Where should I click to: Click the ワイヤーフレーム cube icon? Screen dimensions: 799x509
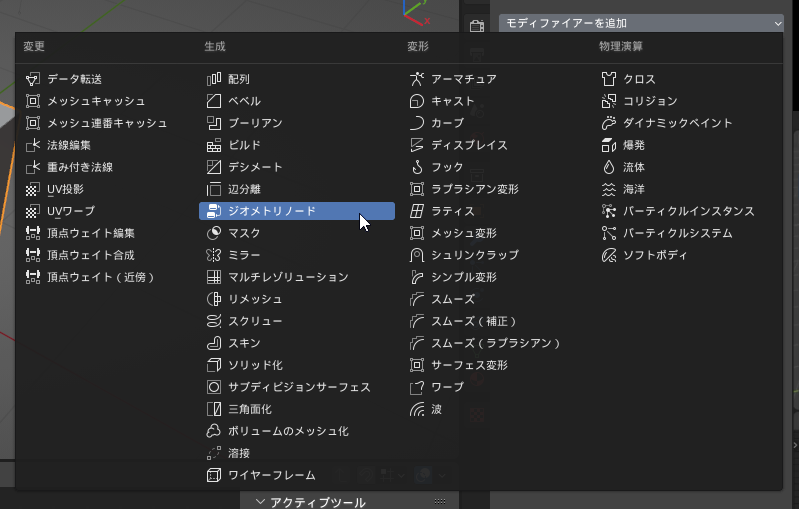coord(213,475)
